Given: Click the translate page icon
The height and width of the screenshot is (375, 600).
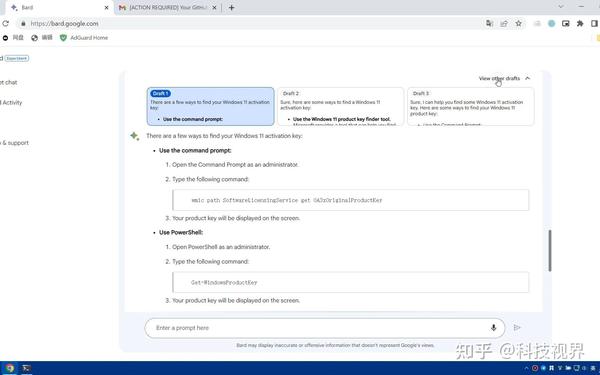Looking at the screenshot, I should tap(489, 23).
